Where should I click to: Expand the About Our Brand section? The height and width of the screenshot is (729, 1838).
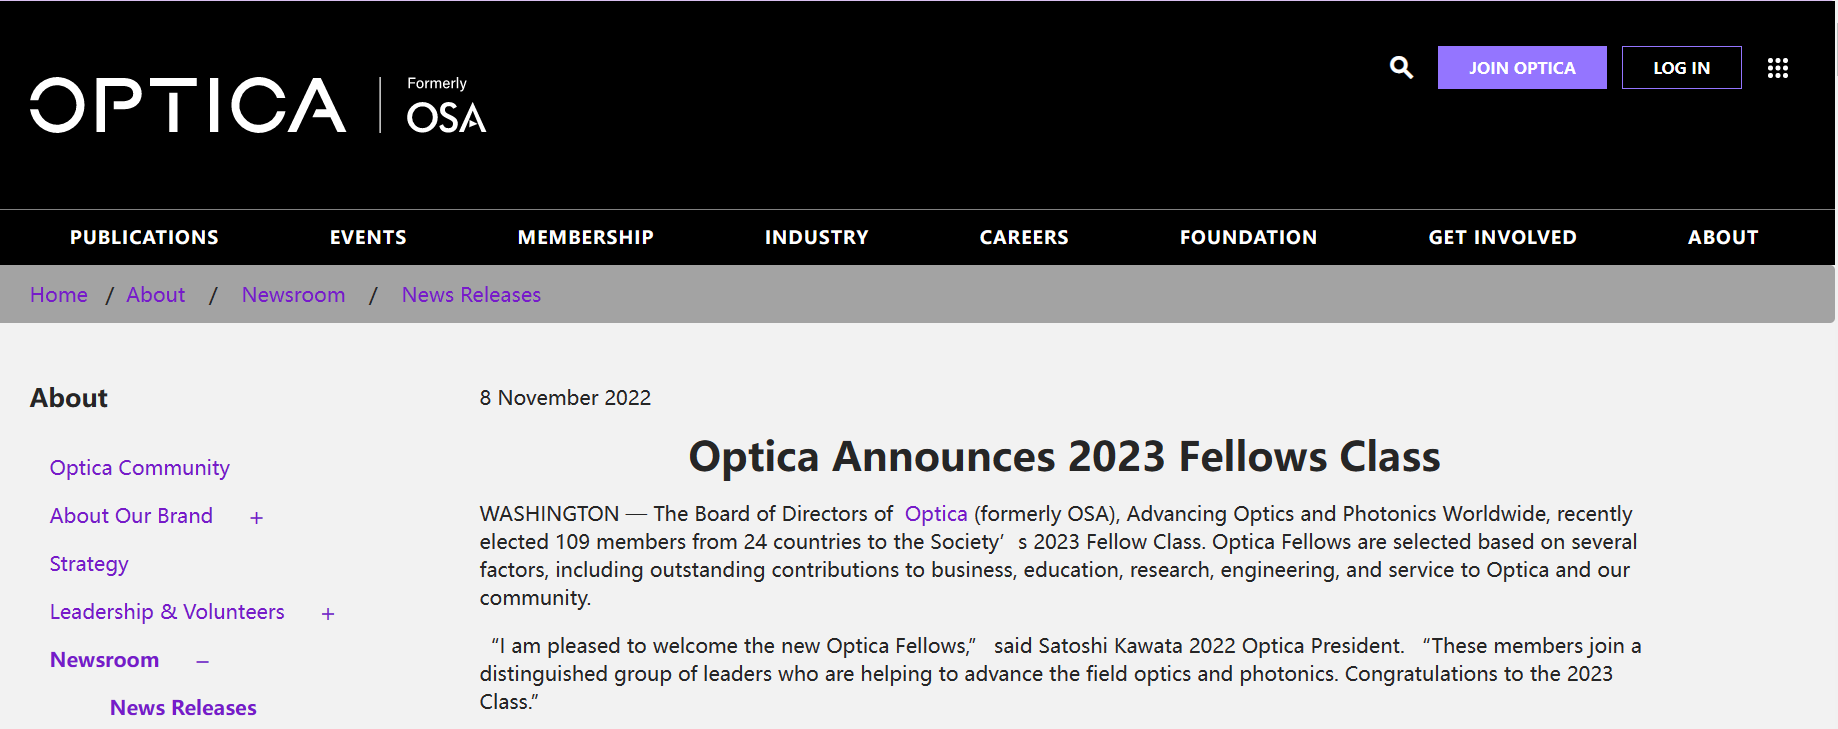coord(257,518)
